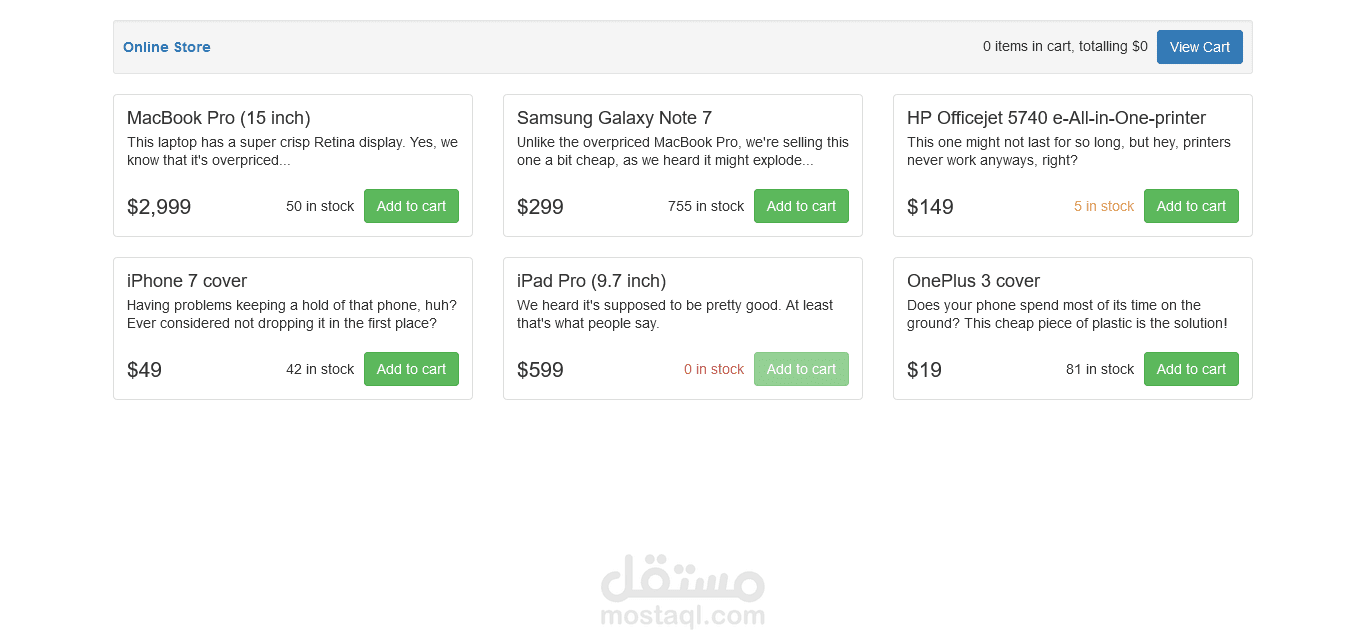This screenshot has width=1366, height=643.
Task: Click the red 0 in stock label
Action: [x=714, y=369]
